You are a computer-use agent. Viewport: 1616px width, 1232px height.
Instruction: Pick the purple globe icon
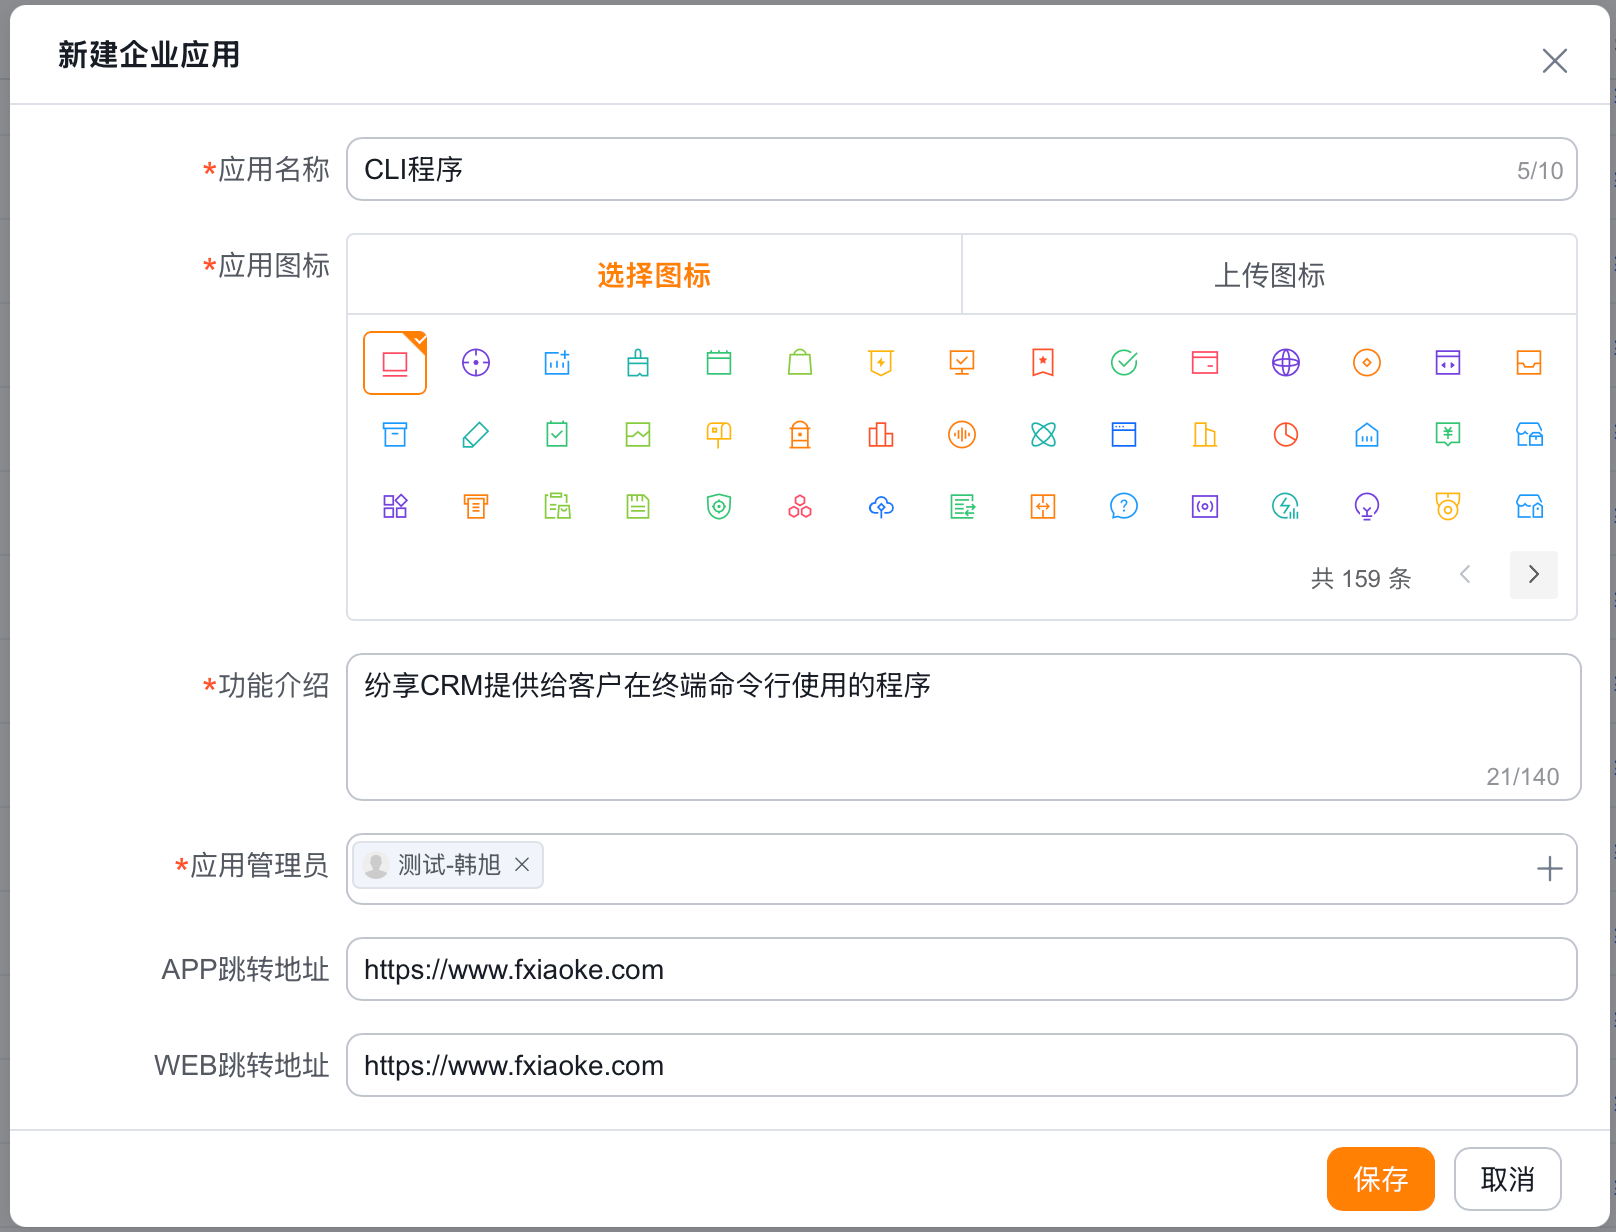point(1286,362)
